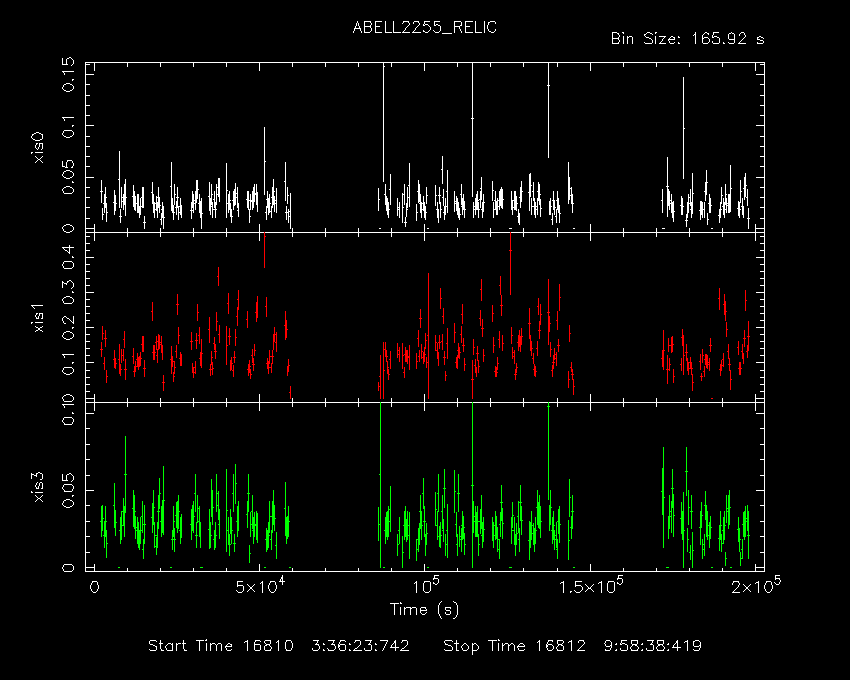Viewport: 850px width, 680px height.
Task: Click the 'Start Time 16810 3:36:23:742' text
Action: 279,646
